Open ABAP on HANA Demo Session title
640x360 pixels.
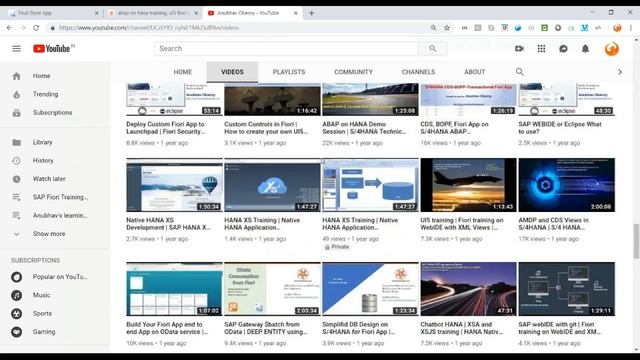click(x=364, y=128)
